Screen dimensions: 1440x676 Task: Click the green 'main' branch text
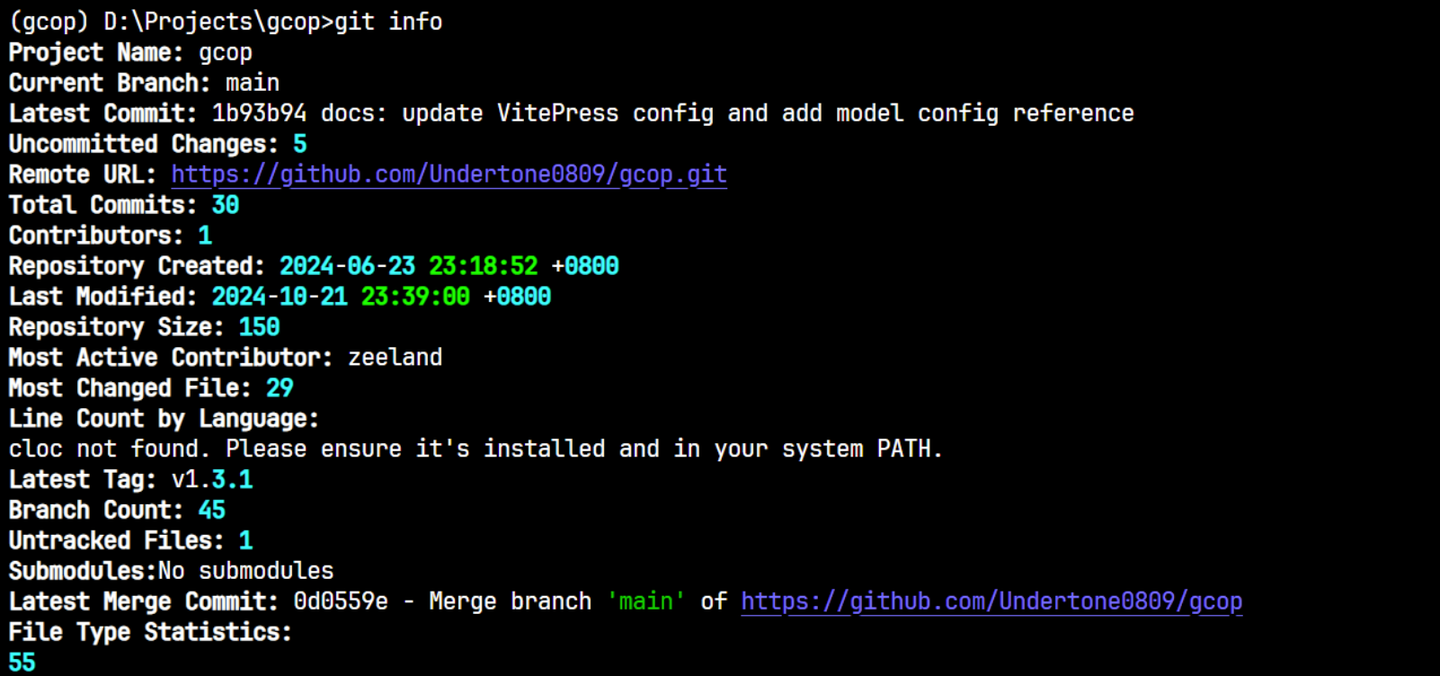point(646,602)
